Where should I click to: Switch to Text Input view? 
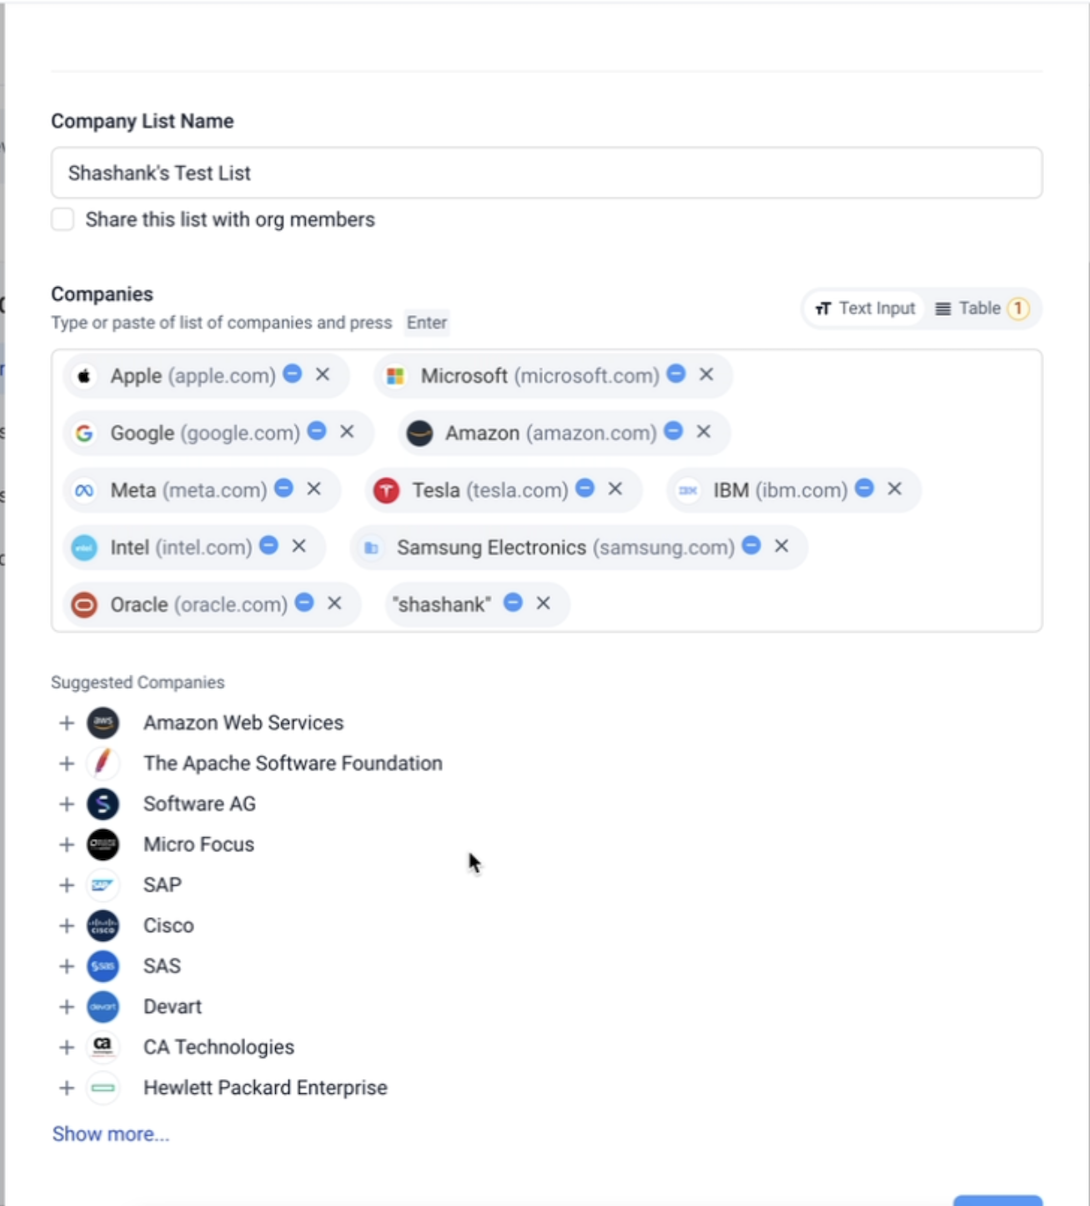tap(865, 308)
